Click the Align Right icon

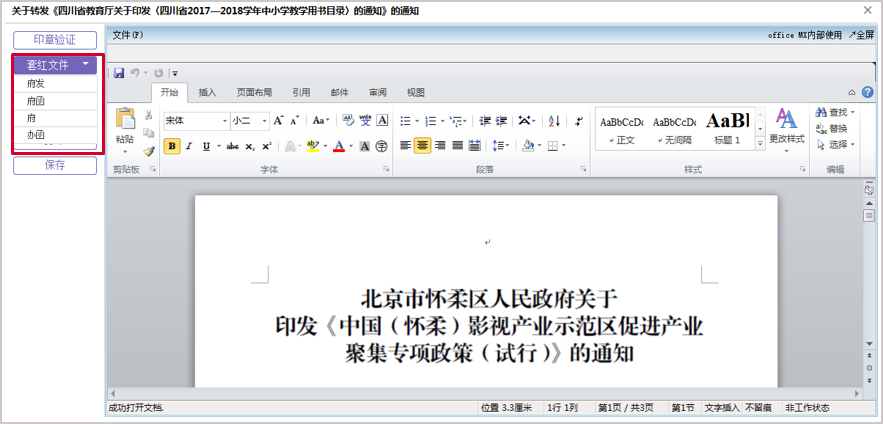click(x=440, y=146)
